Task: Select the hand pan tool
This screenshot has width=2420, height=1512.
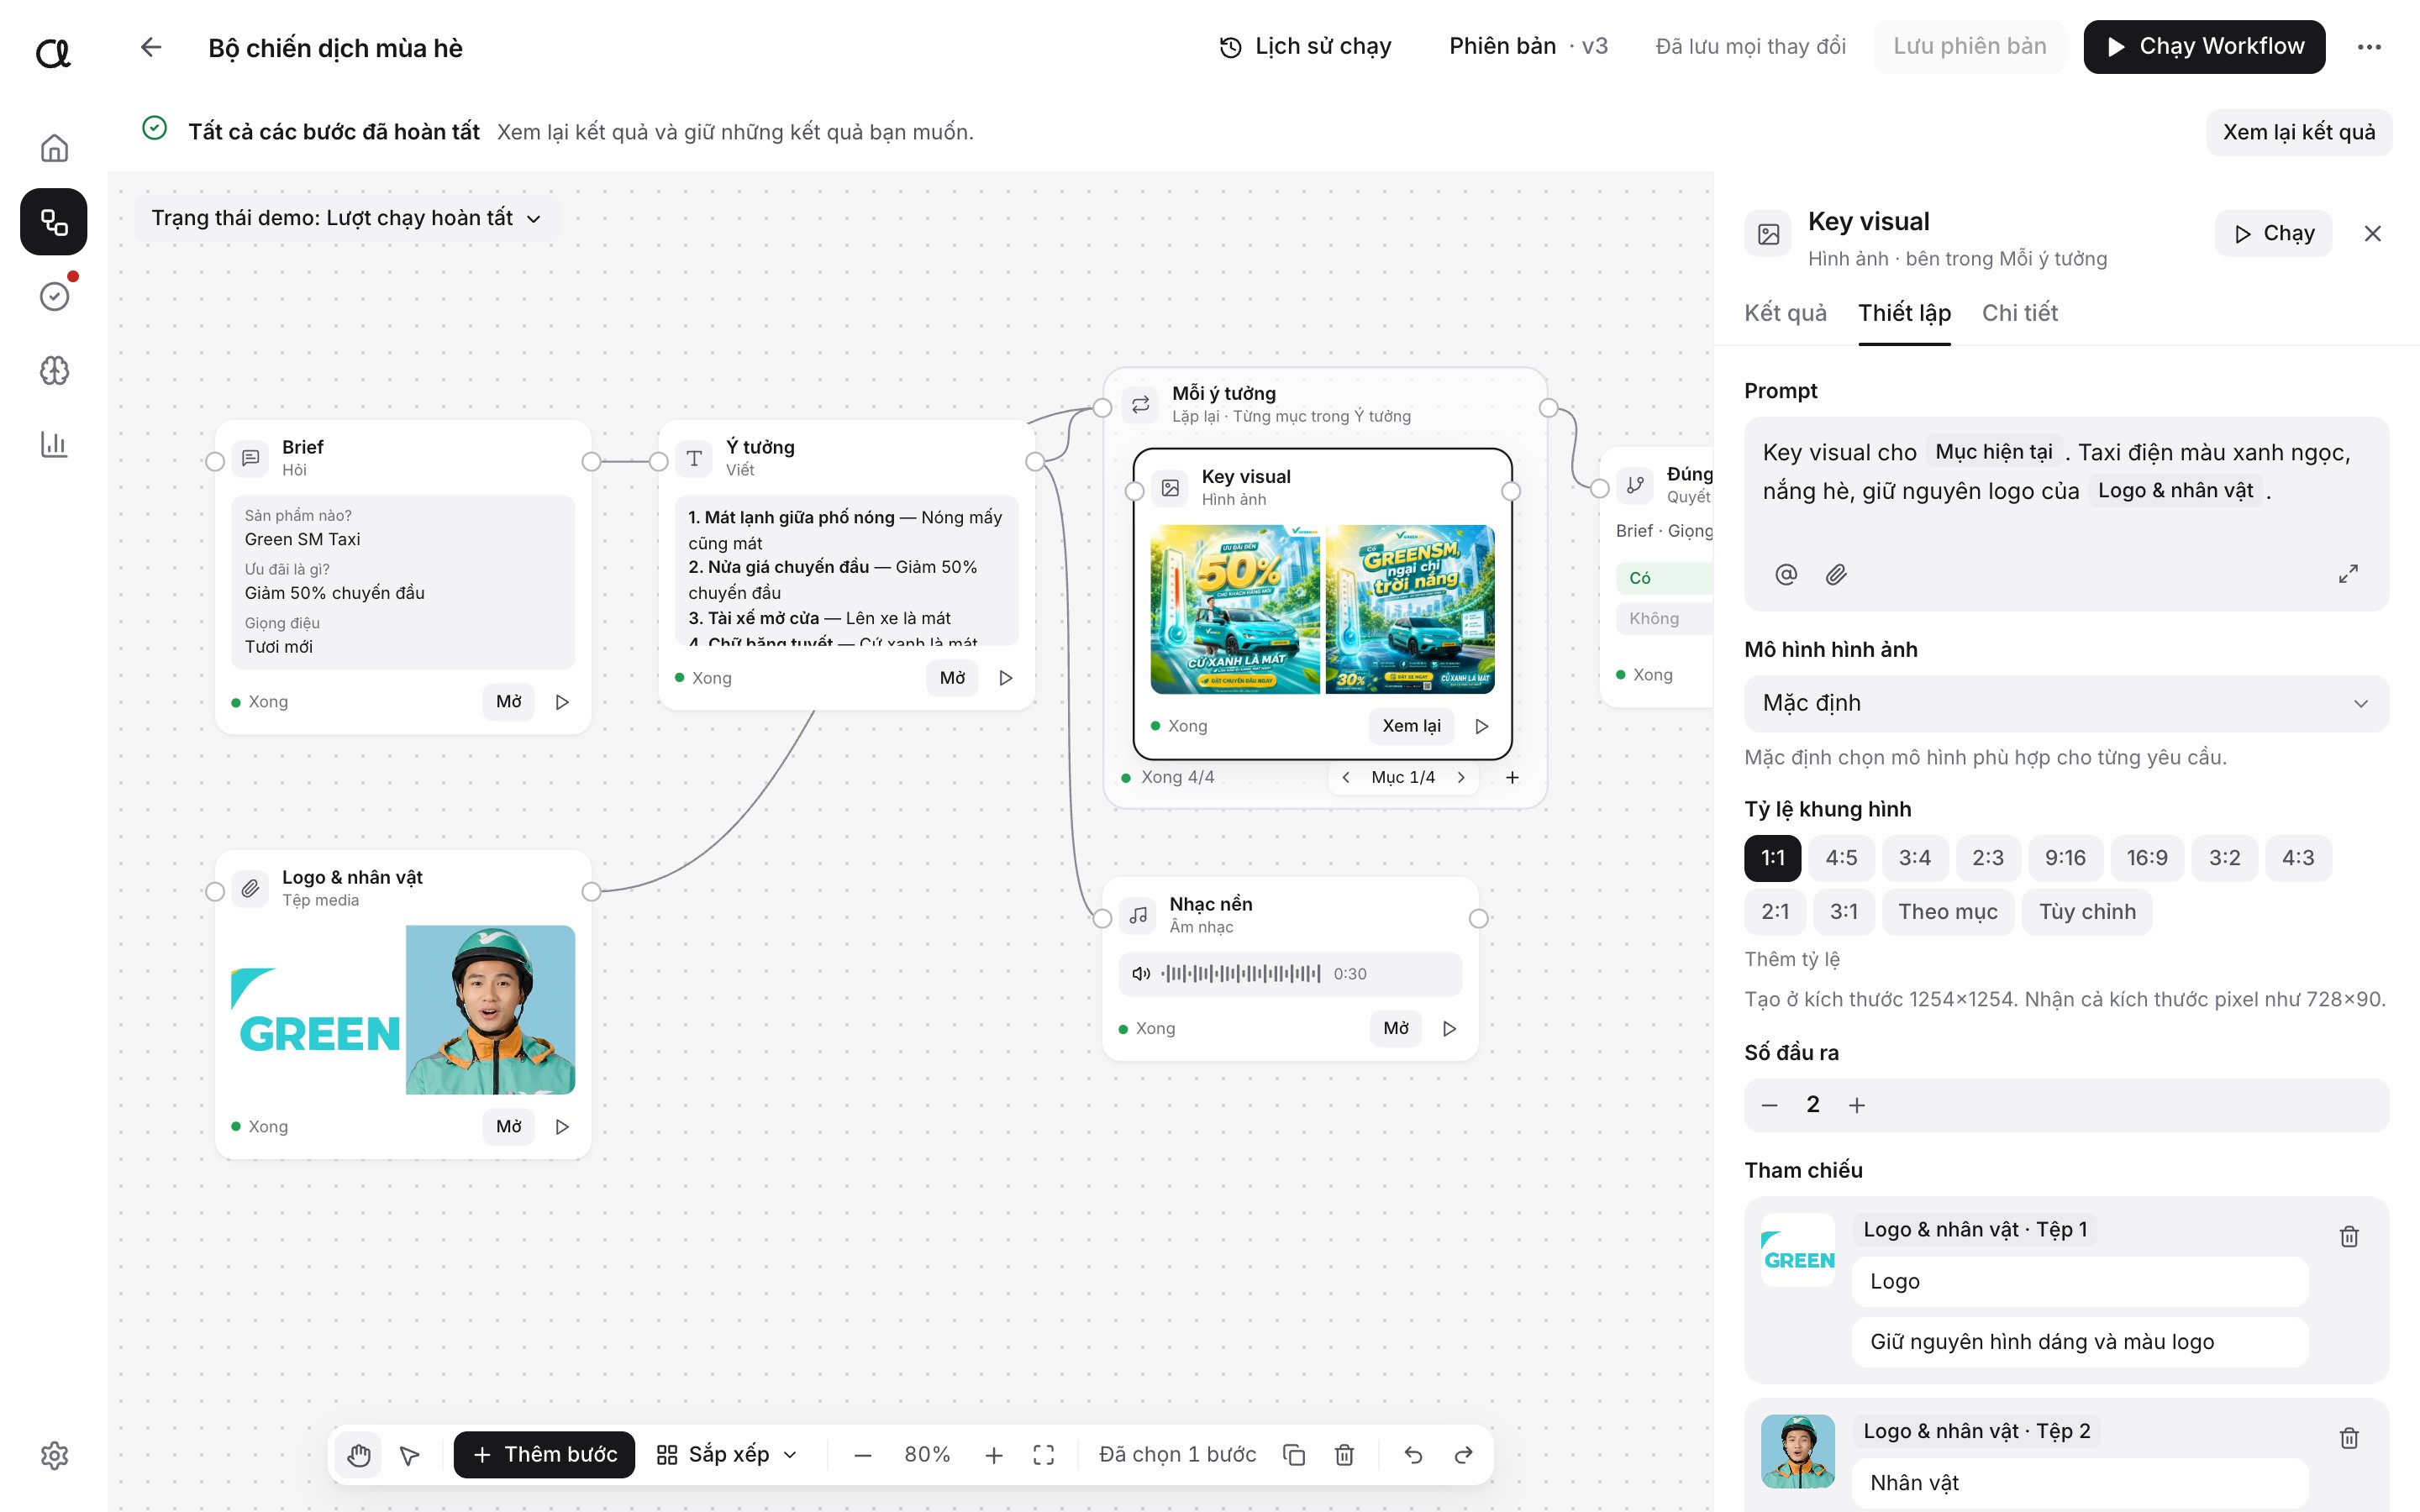Action: (359, 1455)
